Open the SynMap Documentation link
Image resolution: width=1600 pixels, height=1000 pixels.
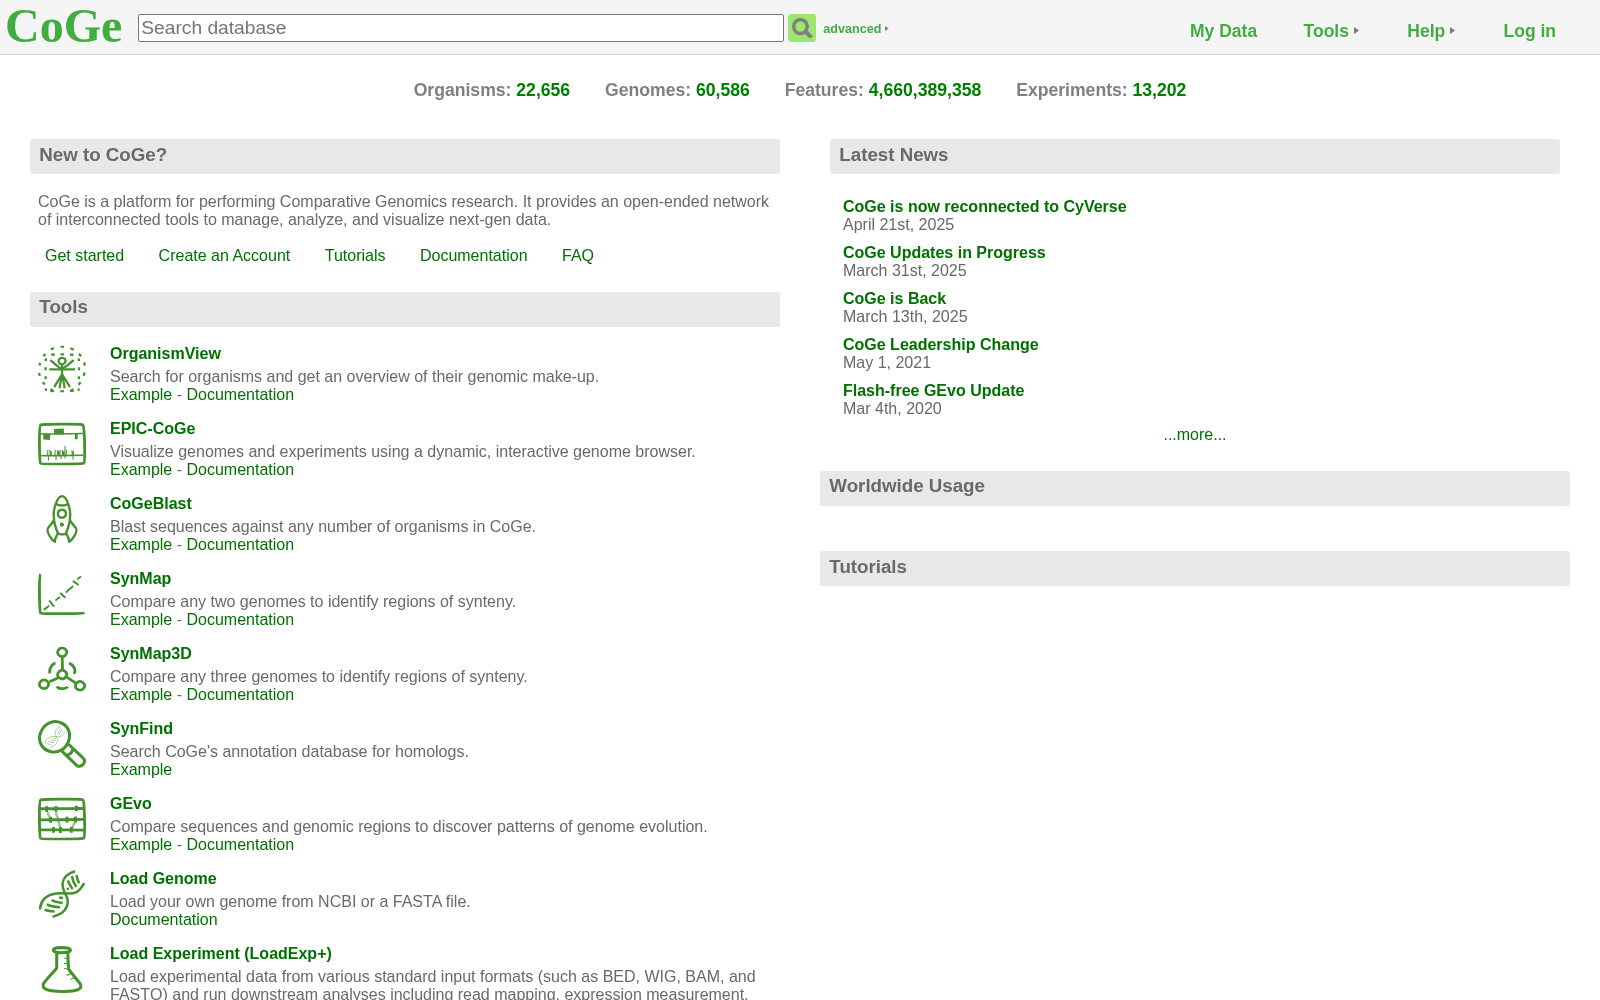240,620
